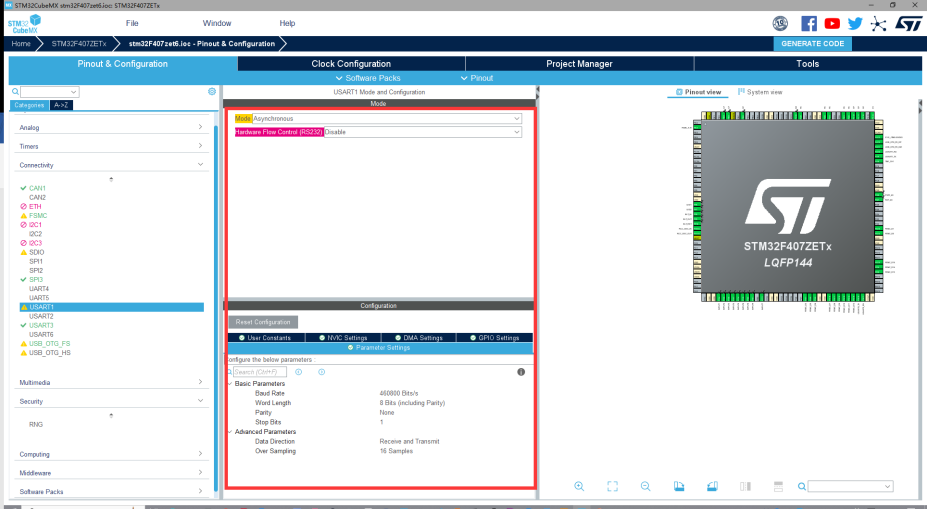Screen dimensions: 927x509
Task: Open the Window menu
Action: tap(217, 24)
